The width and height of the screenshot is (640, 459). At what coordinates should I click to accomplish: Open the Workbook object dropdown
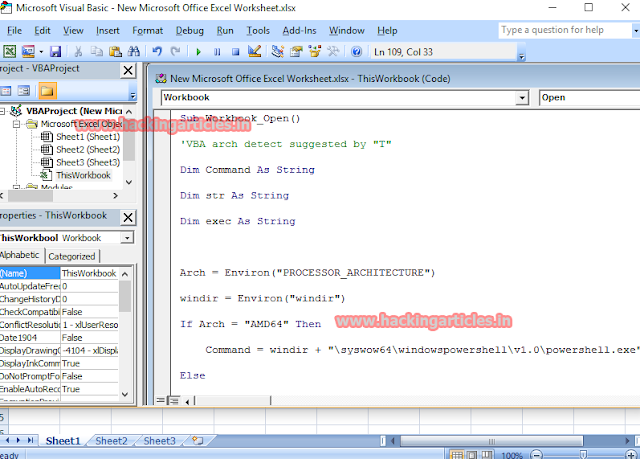[522, 98]
